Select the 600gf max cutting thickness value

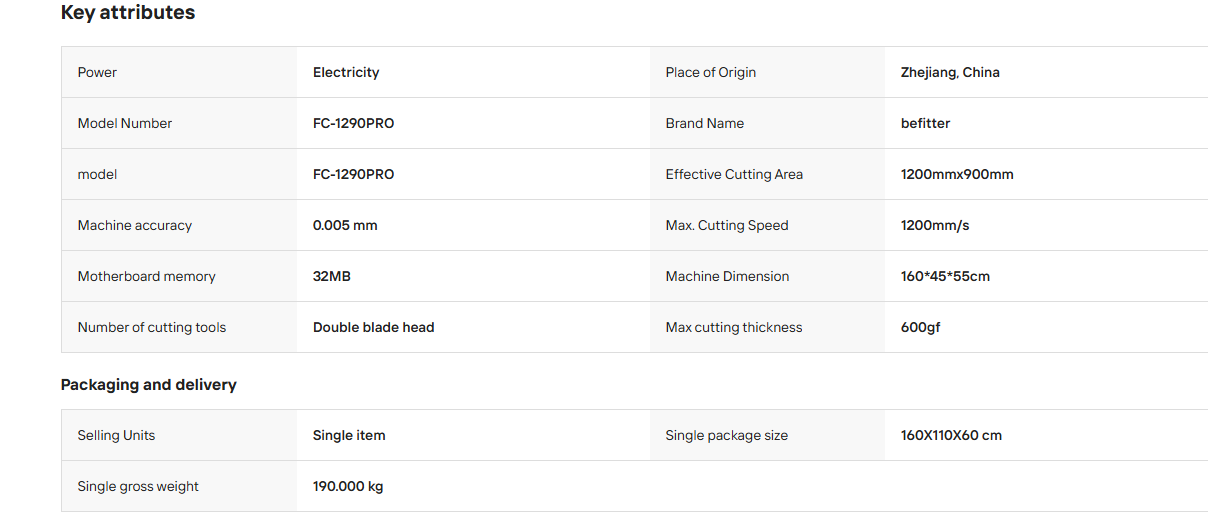pos(921,327)
